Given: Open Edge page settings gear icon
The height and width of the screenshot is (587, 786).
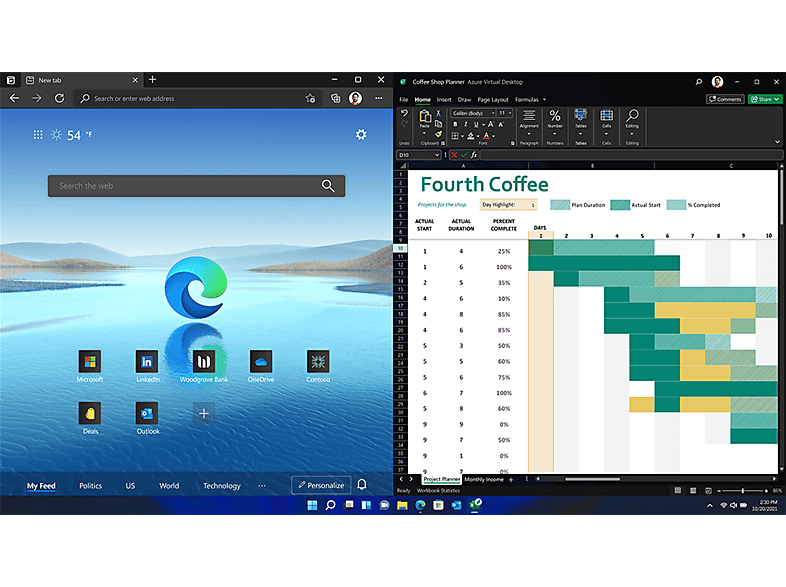Looking at the screenshot, I should pyautogui.click(x=361, y=134).
